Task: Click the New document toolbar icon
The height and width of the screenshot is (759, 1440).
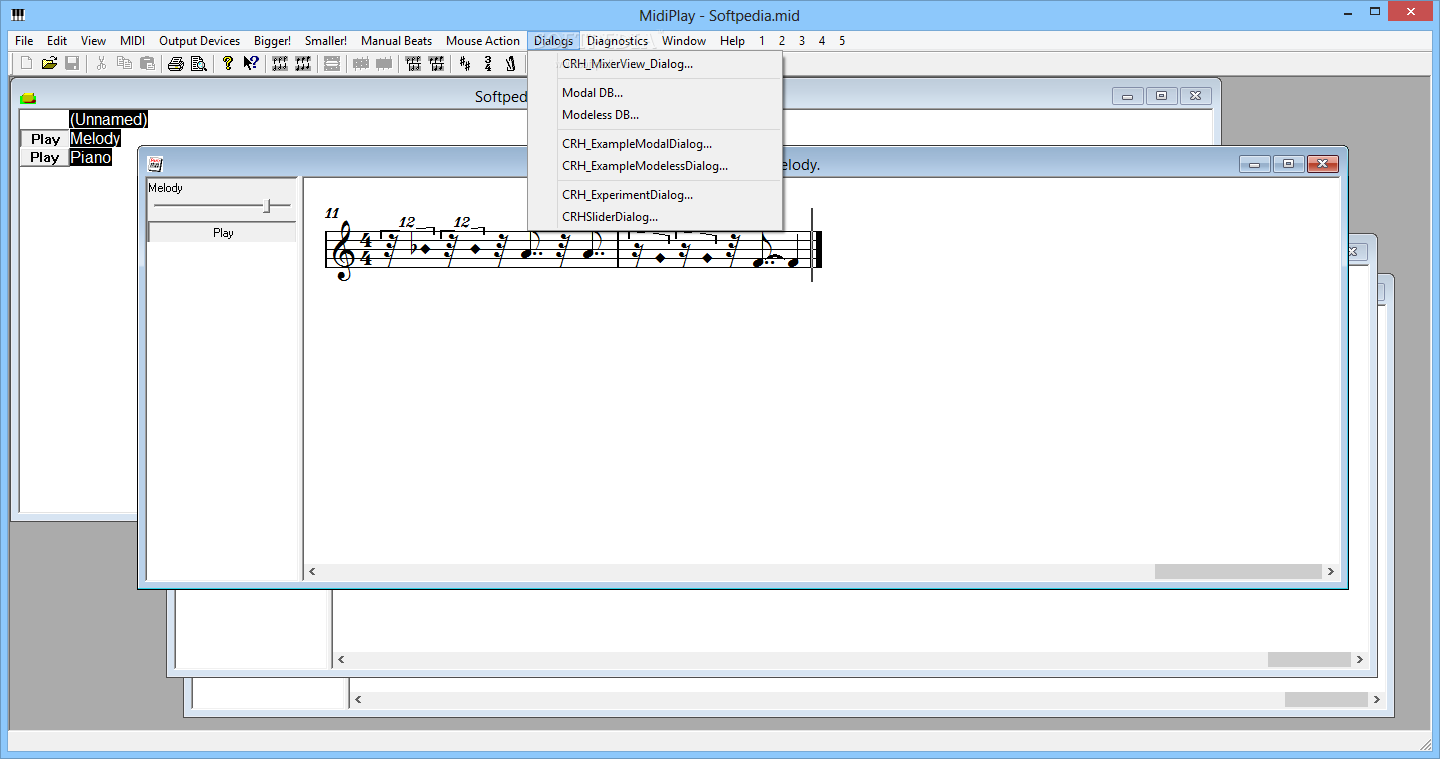Action: tap(27, 63)
